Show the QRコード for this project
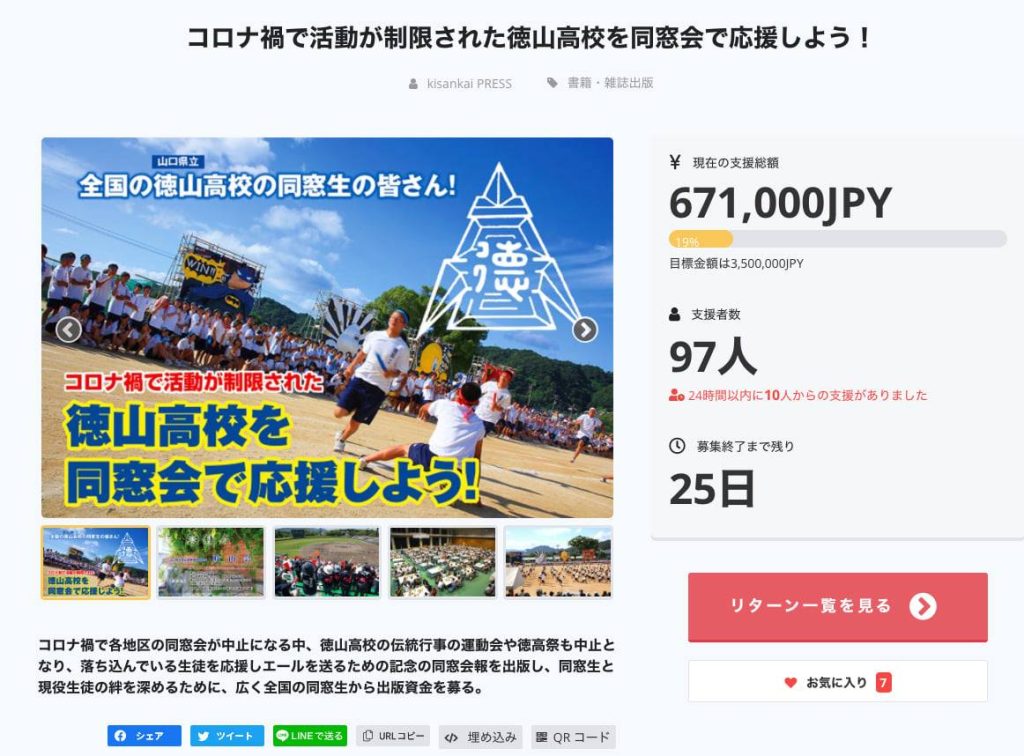Screen dimensions: 1024x756 pyautogui.click(x=573, y=737)
